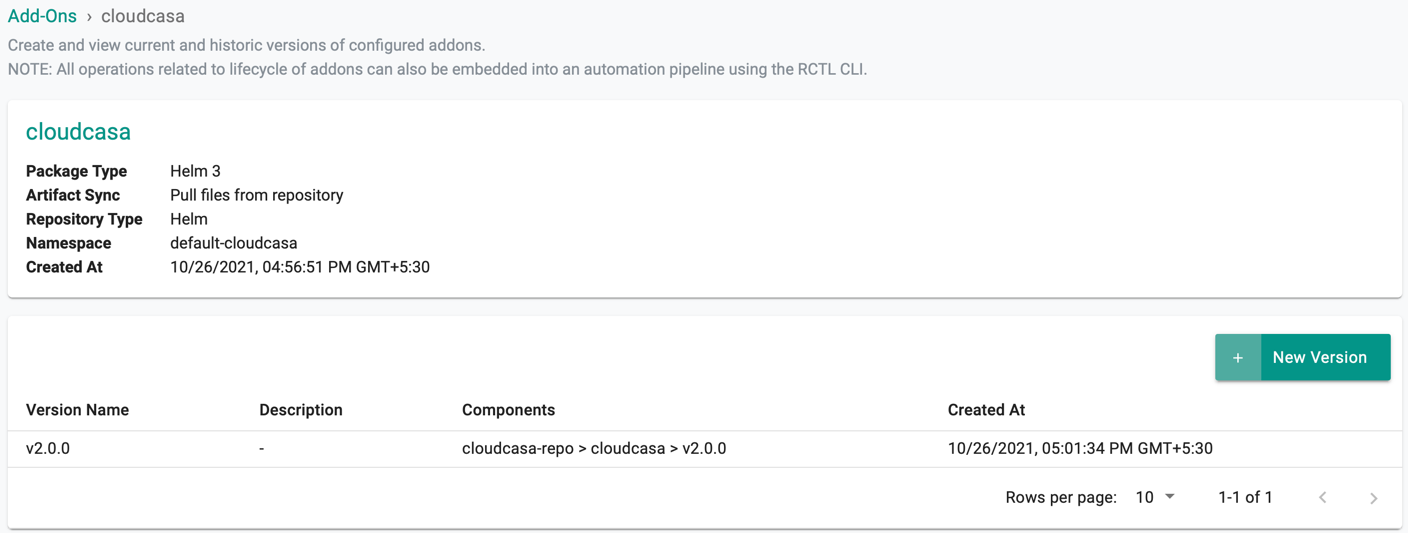Click the Helm 3 package type value
Screen dimensions: 1408x533
pyautogui.click(x=195, y=171)
